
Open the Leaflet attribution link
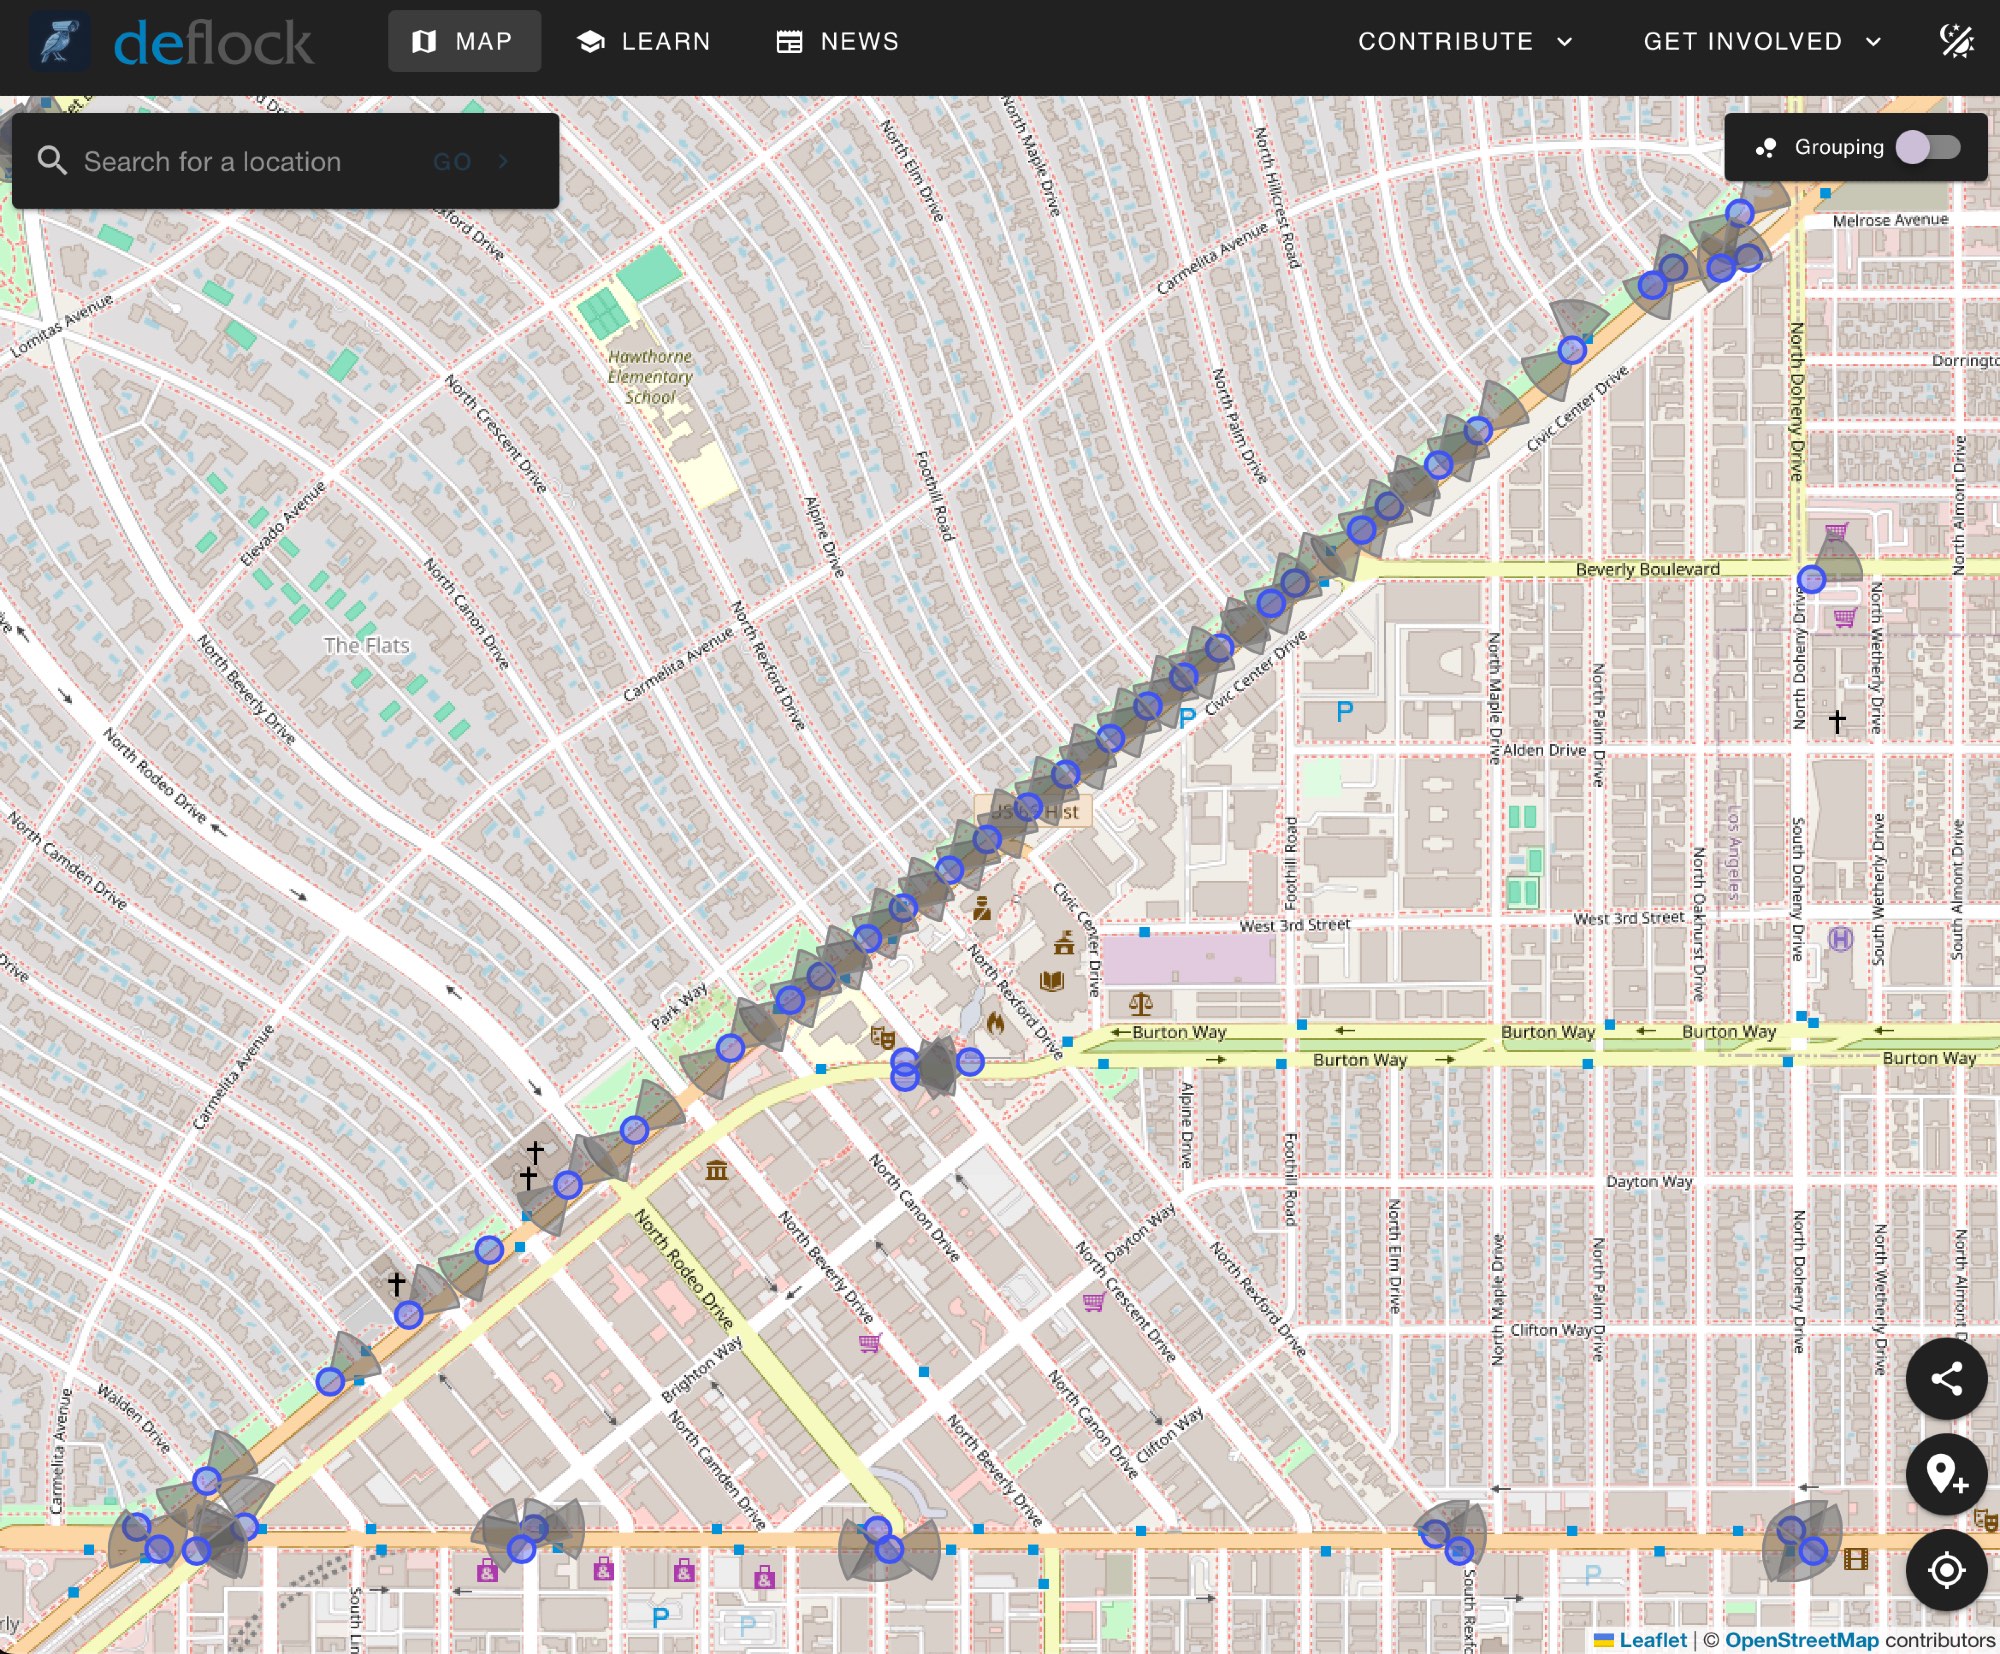(1651, 1640)
